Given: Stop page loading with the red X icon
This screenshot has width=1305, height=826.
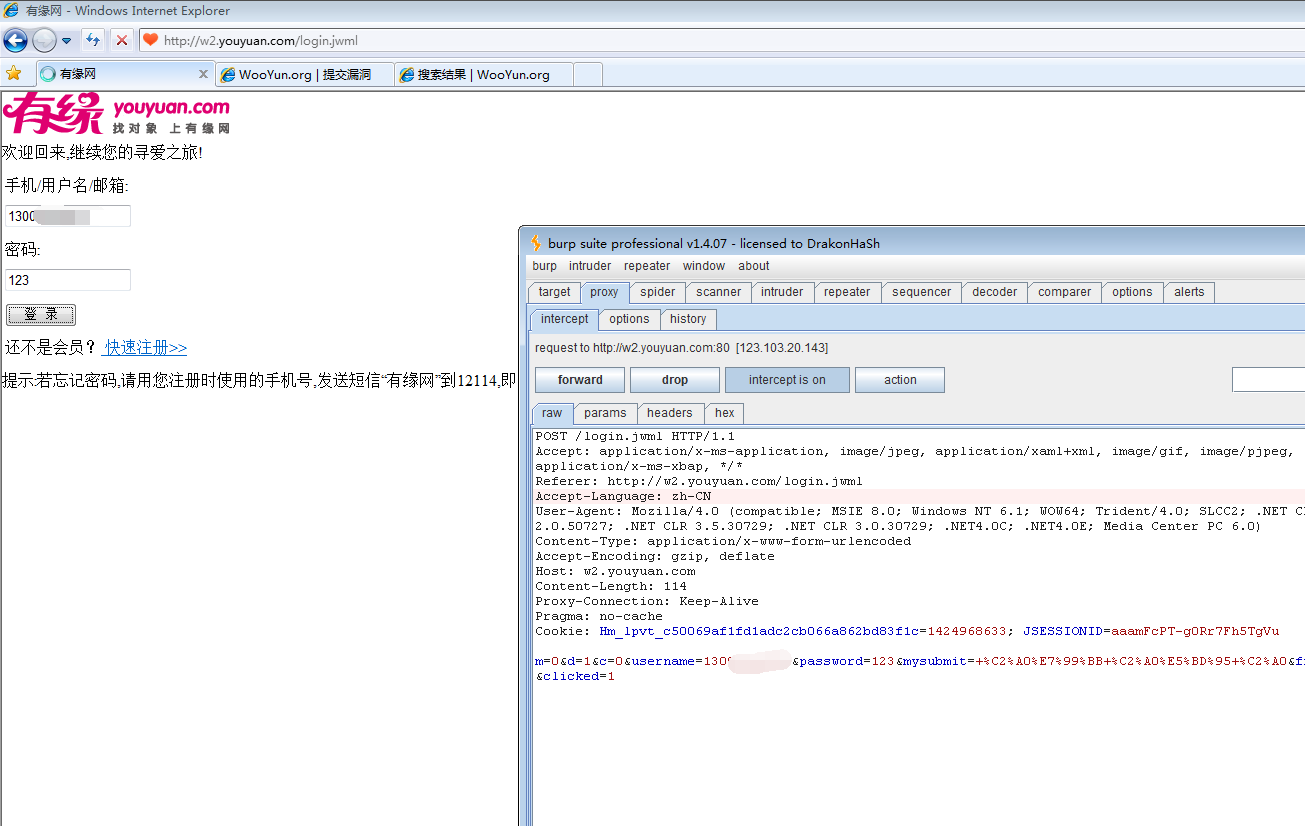Looking at the screenshot, I should coord(121,40).
